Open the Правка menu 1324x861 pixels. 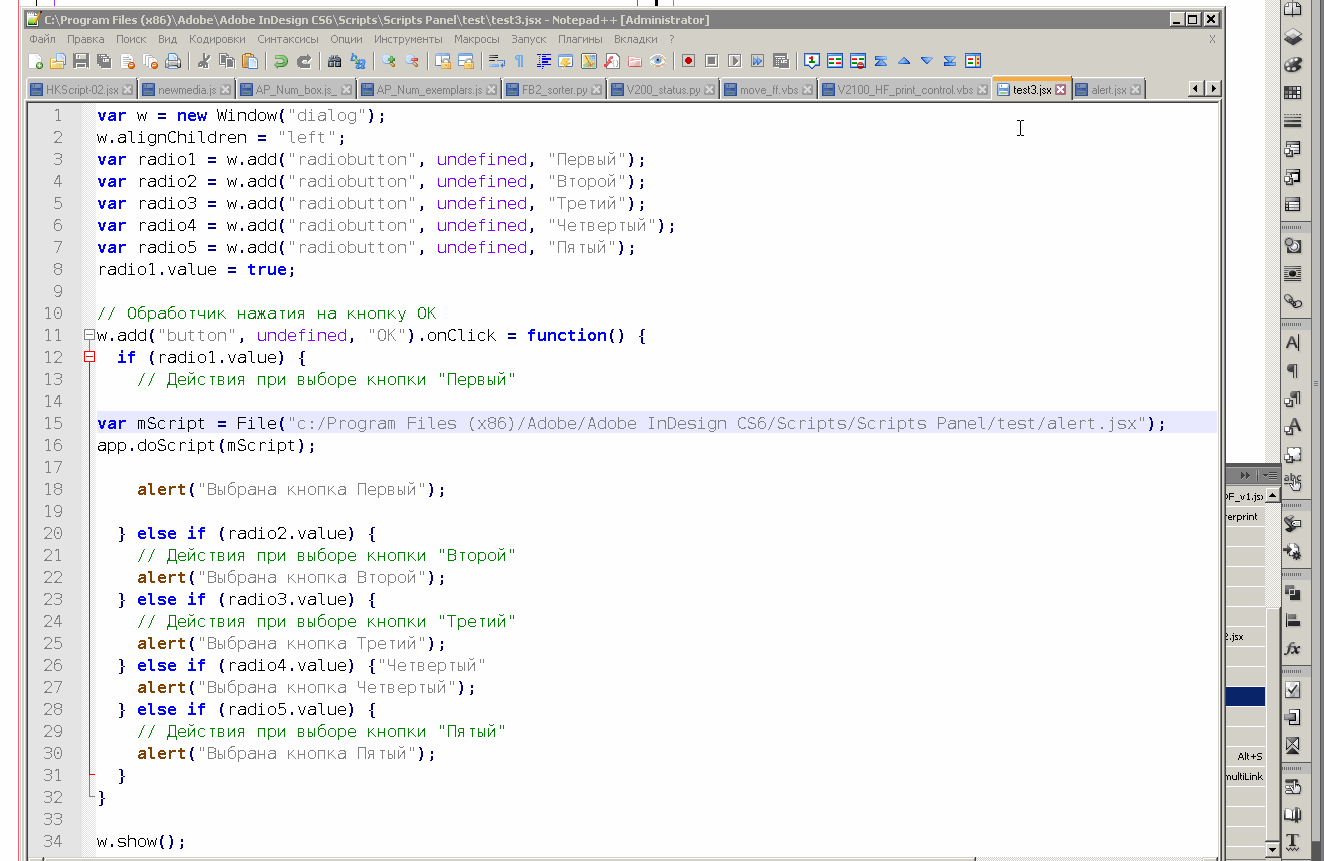coord(86,39)
